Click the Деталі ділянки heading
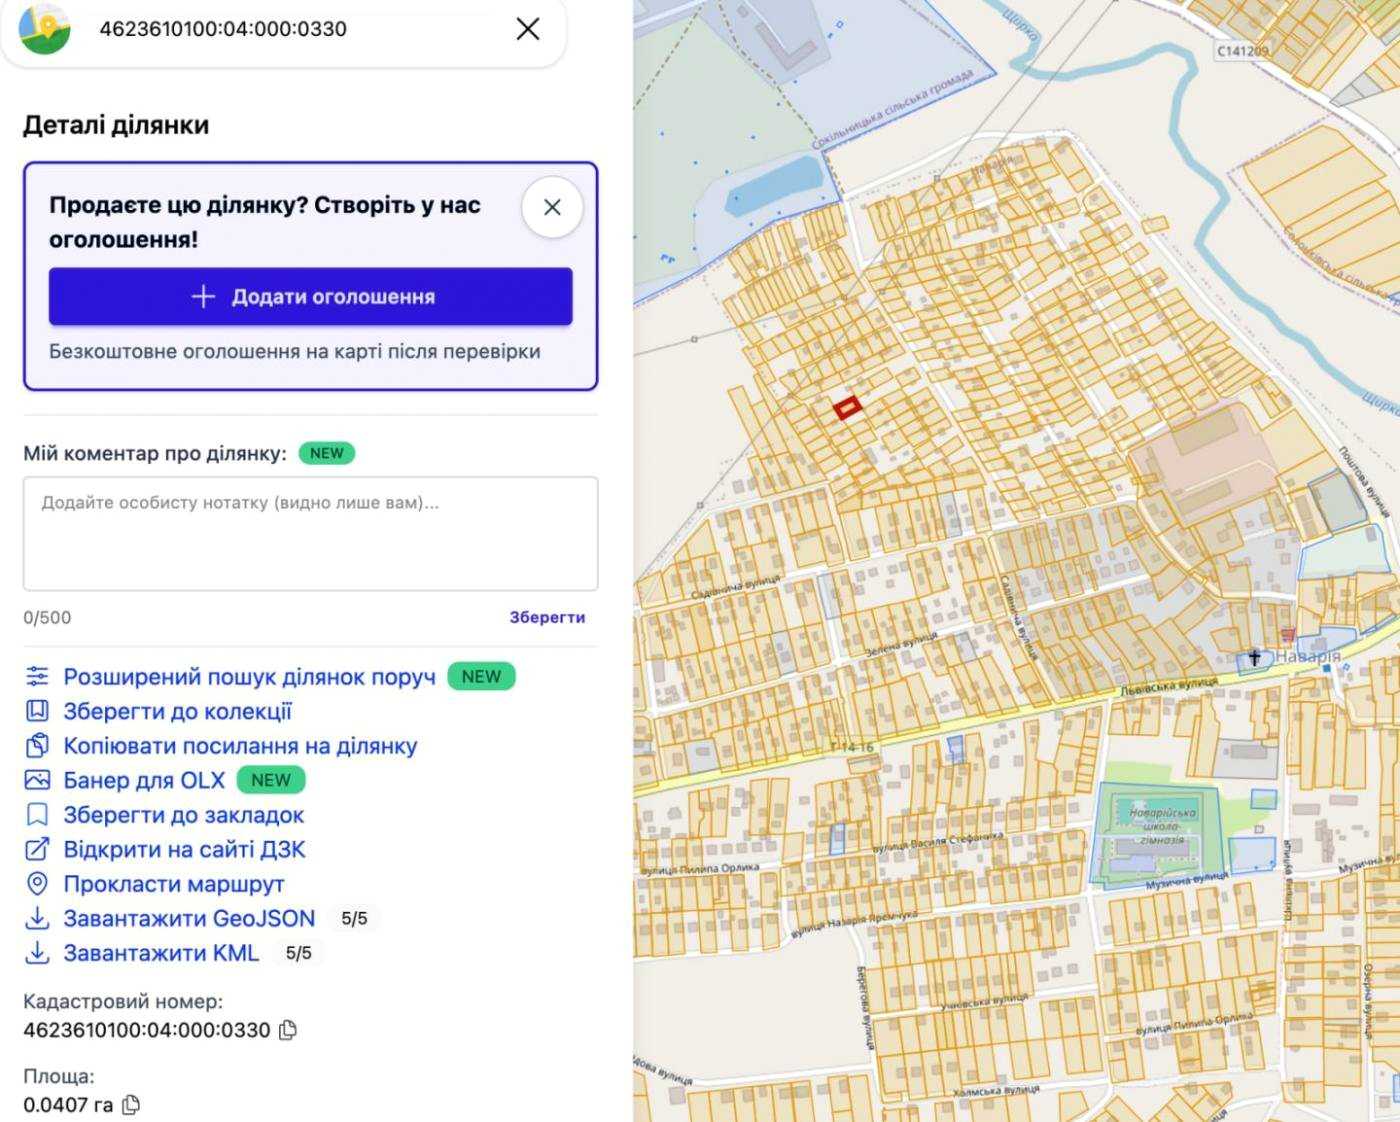Viewport: 1400px width, 1122px height. (116, 125)
